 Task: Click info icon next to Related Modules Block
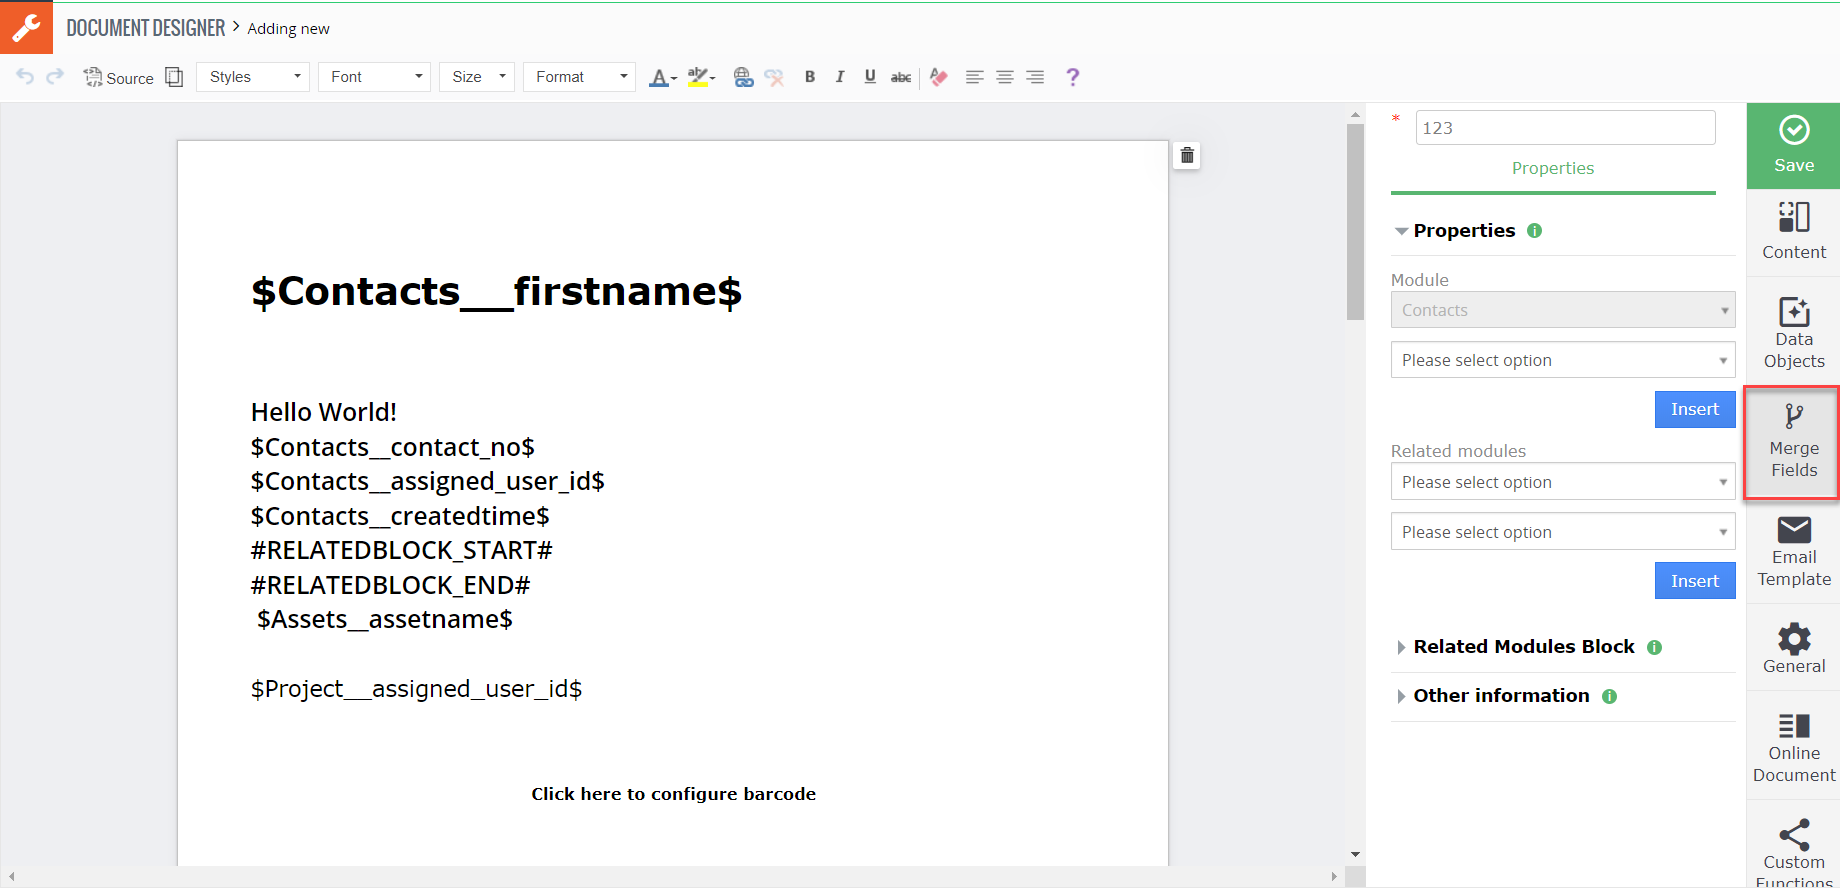(1655, 647)
